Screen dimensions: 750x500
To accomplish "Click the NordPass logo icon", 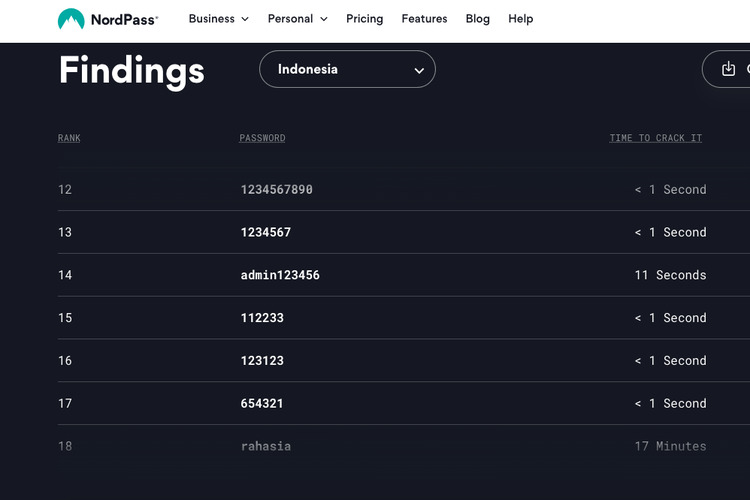I will 71,19.
